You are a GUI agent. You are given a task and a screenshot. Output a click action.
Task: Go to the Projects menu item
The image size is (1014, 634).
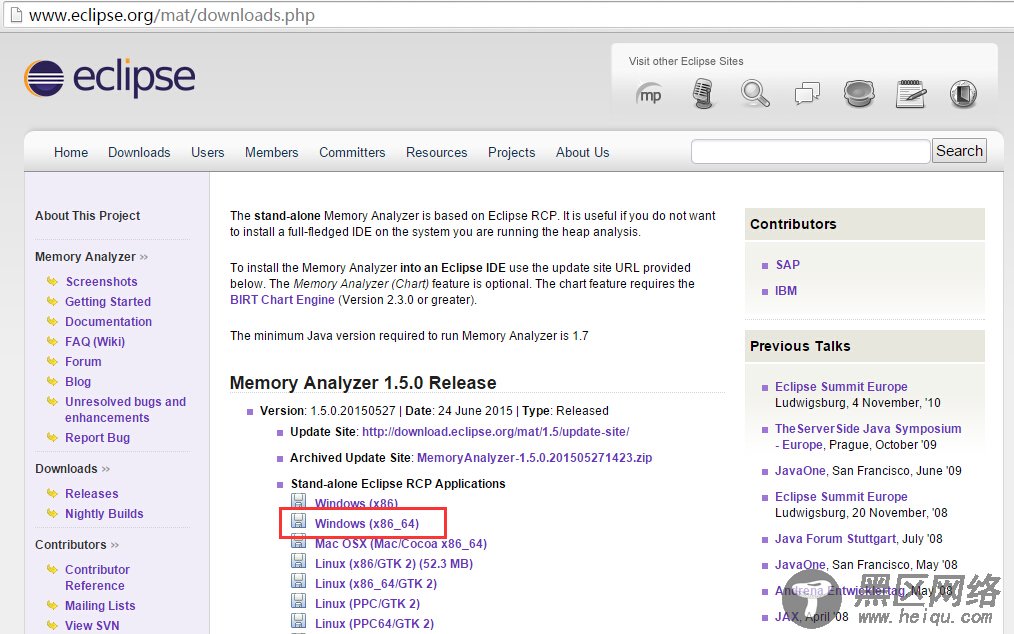[x=512, y=153]
